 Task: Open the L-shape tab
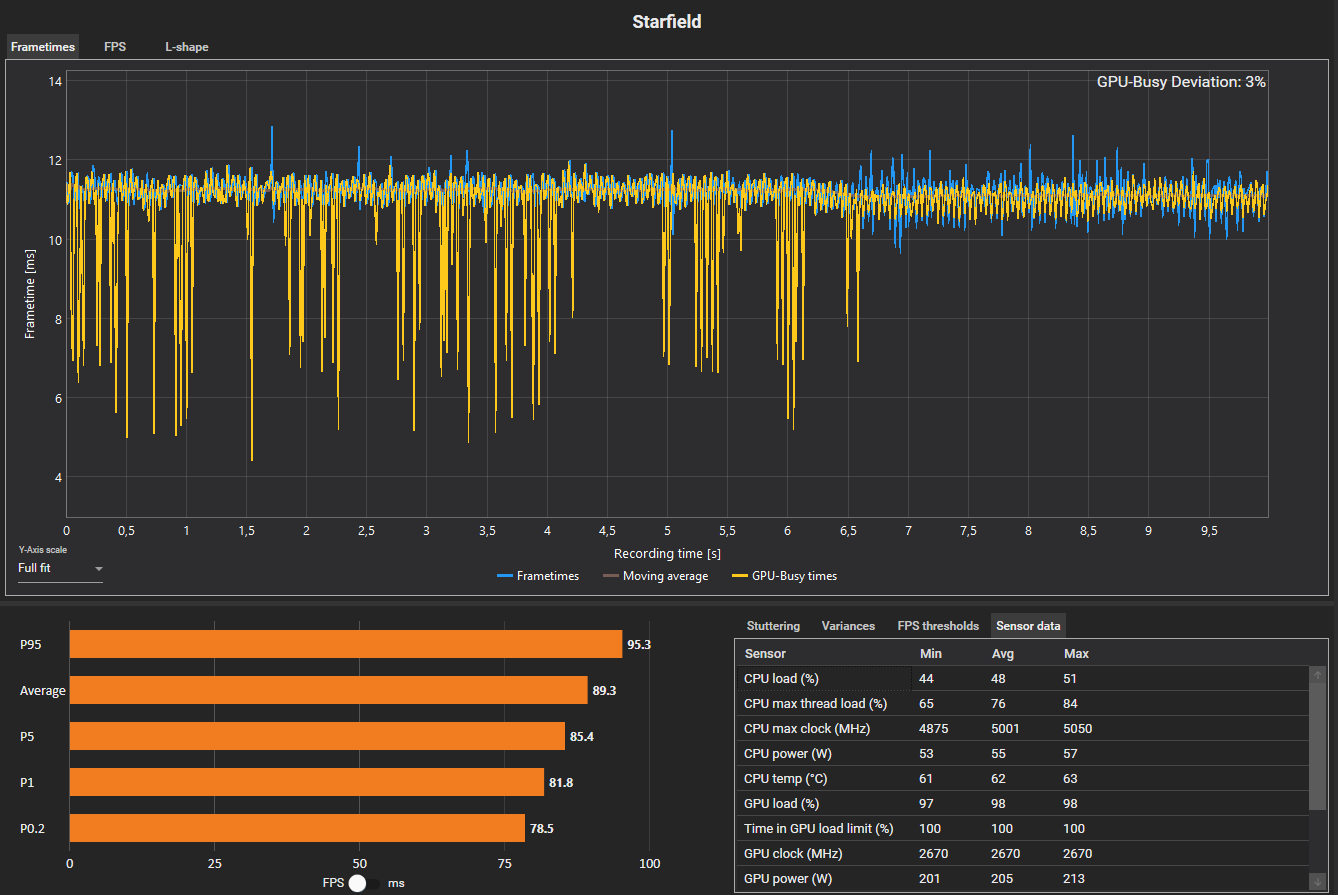point(187,47)
